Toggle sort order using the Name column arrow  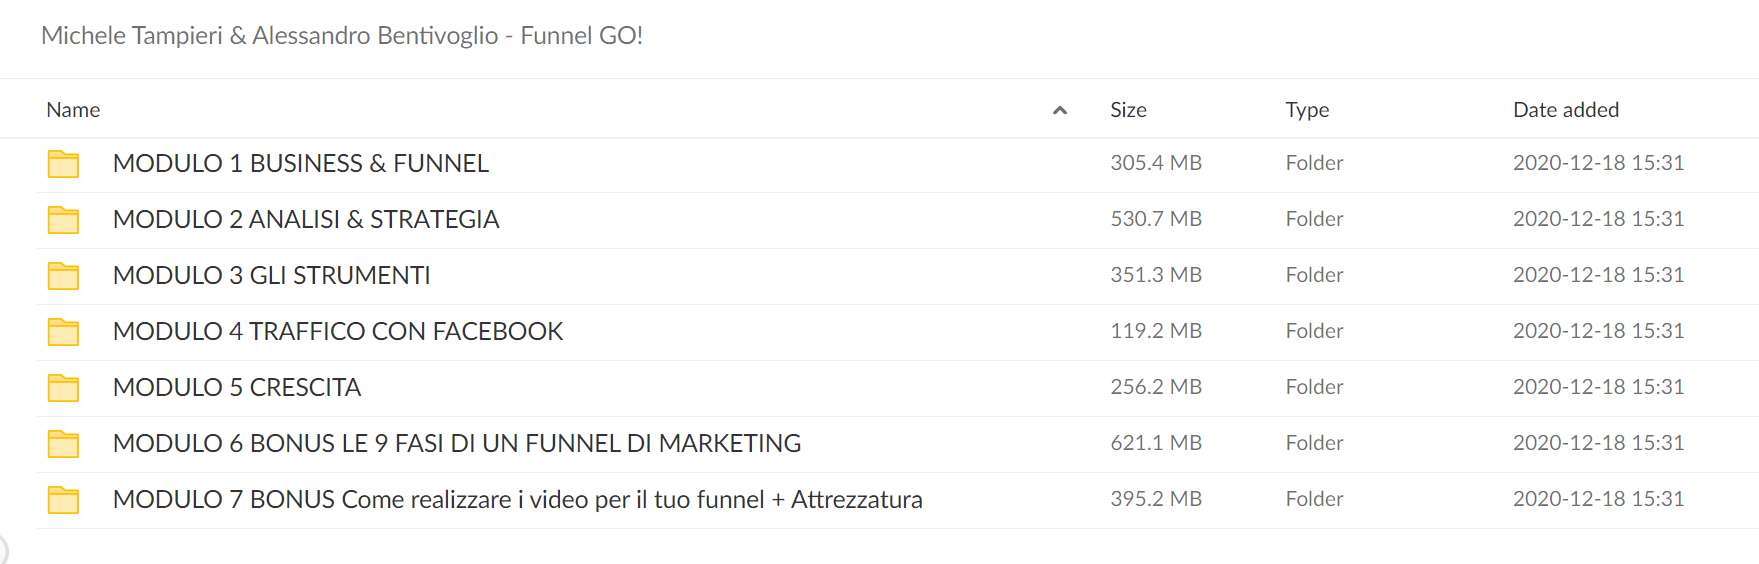click(x=1060, y=110)
